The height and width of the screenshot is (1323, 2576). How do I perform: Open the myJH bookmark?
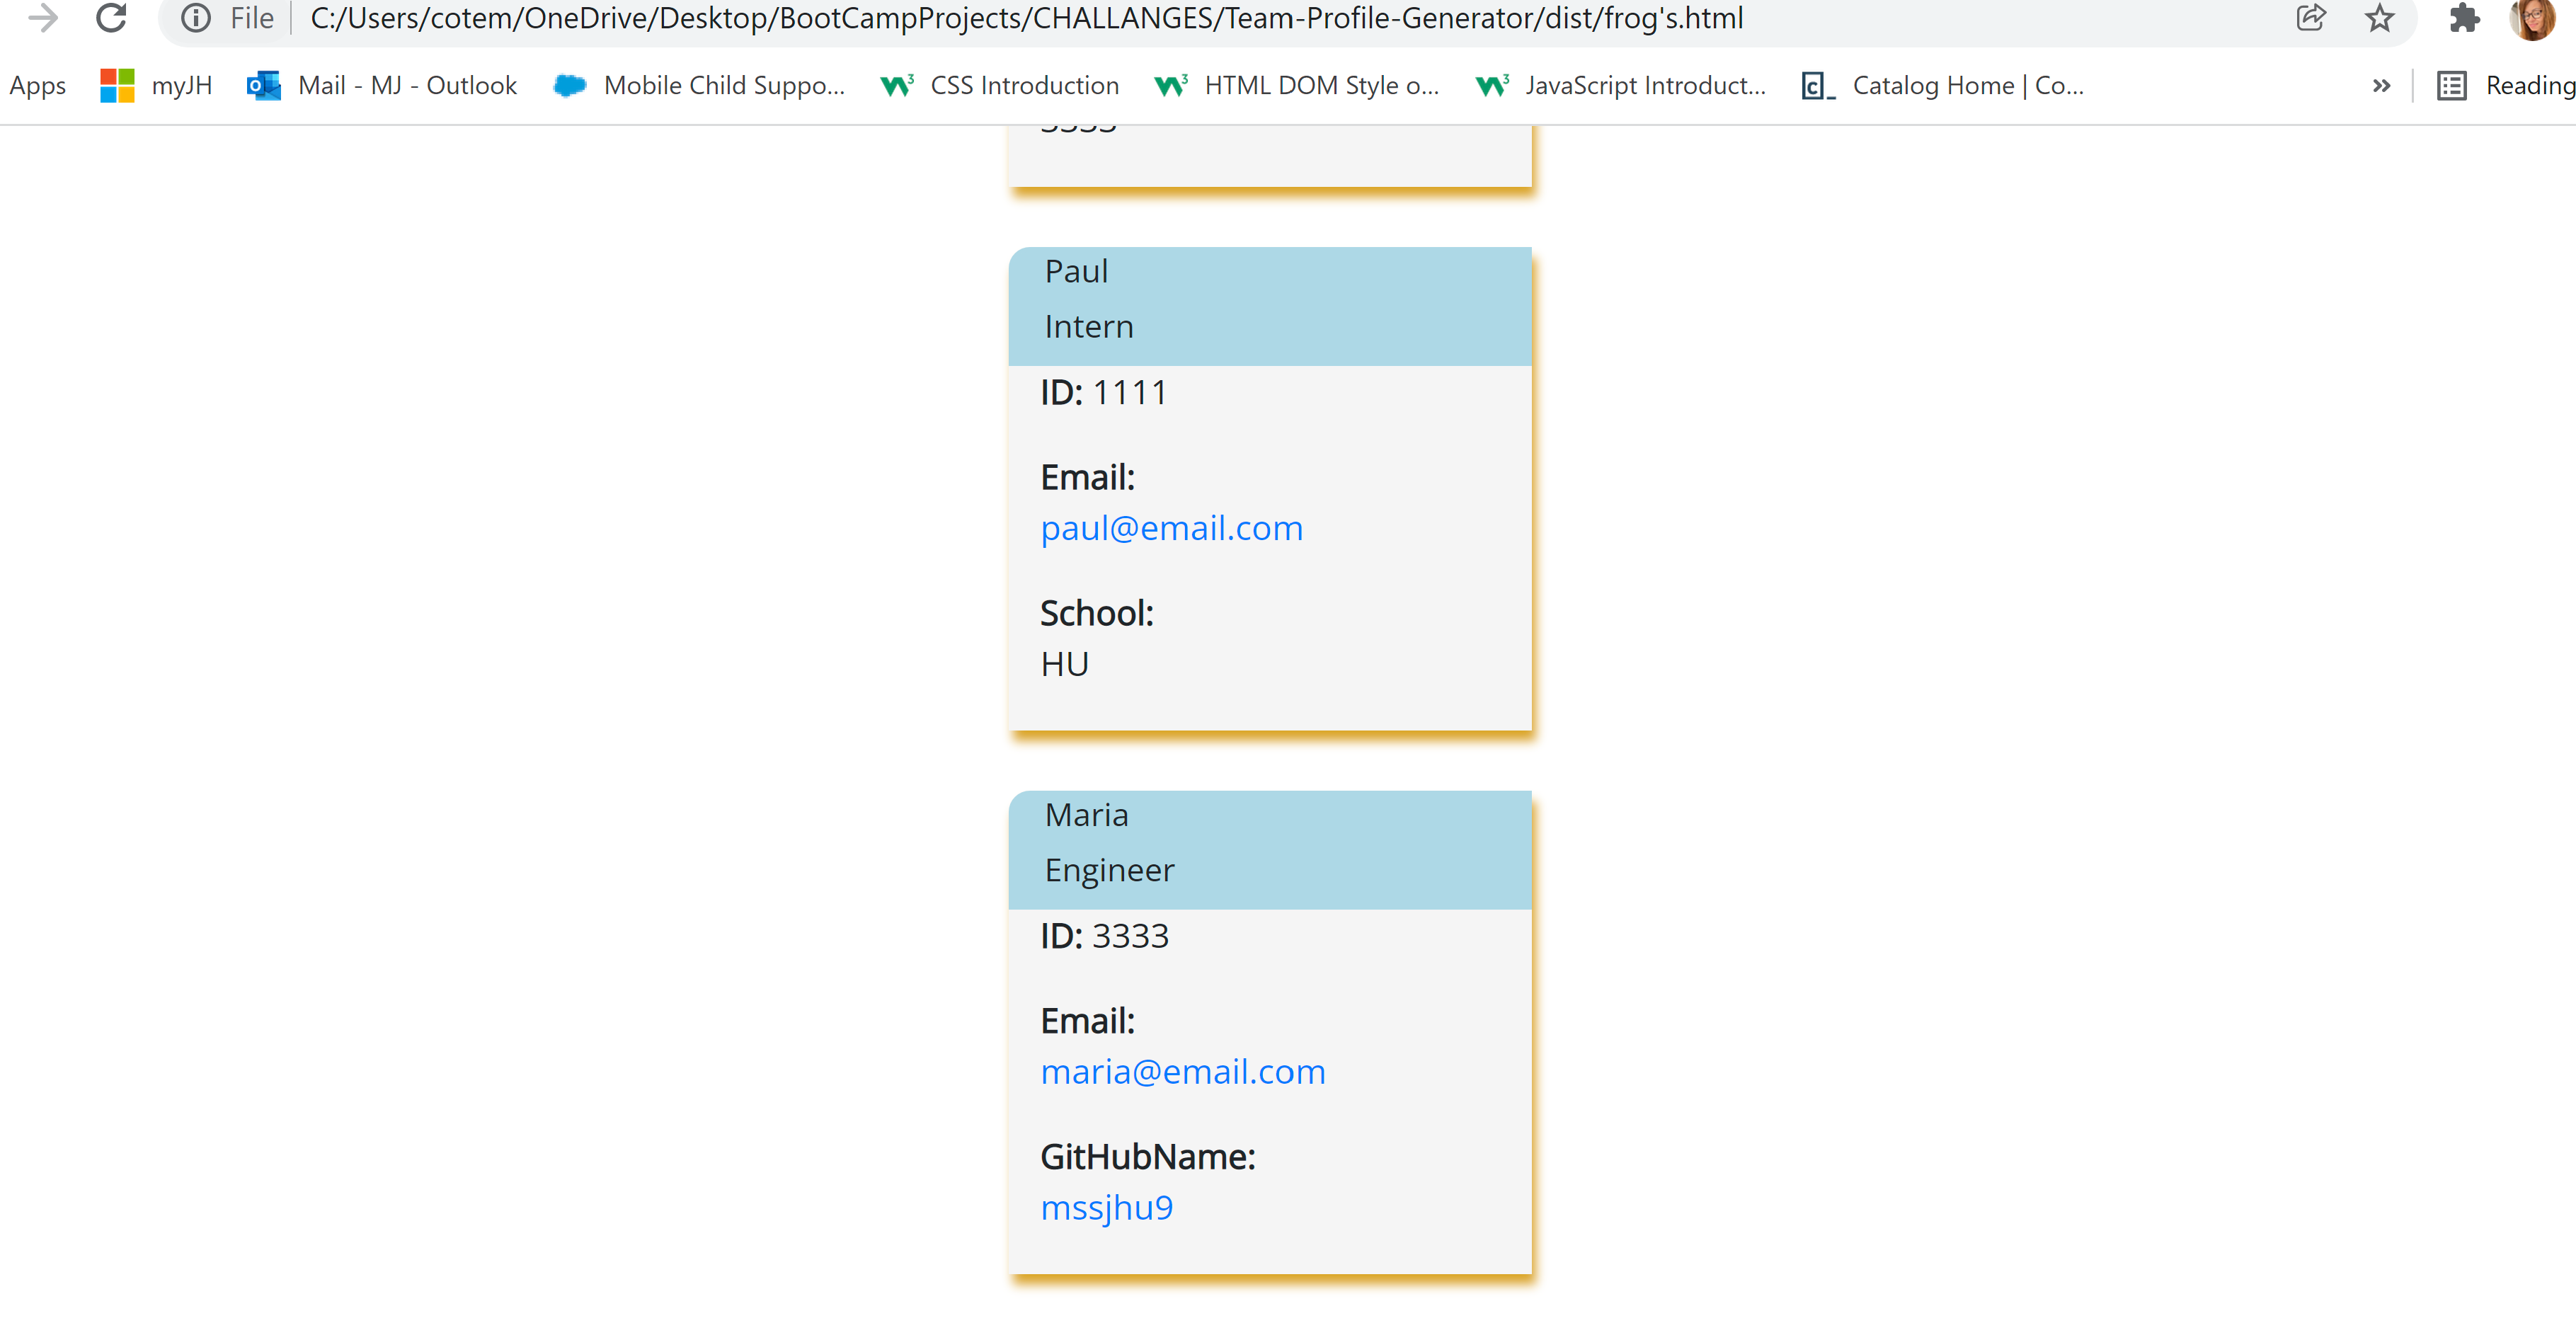click(x=157, y=86)
